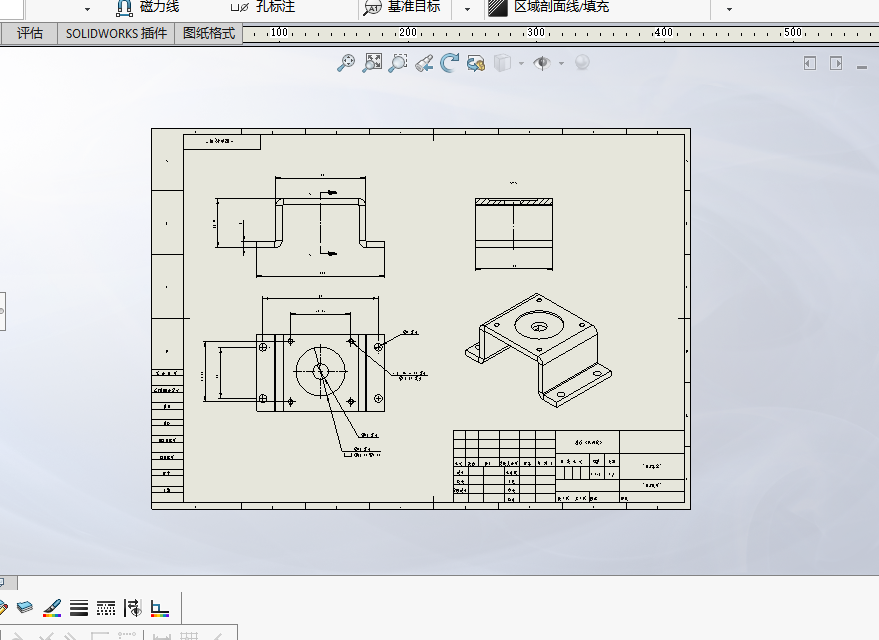This screenshot has width=879, height=640.
Task: Click the Magnetic Line (磁力线) tool
Action: coord(148,7)
